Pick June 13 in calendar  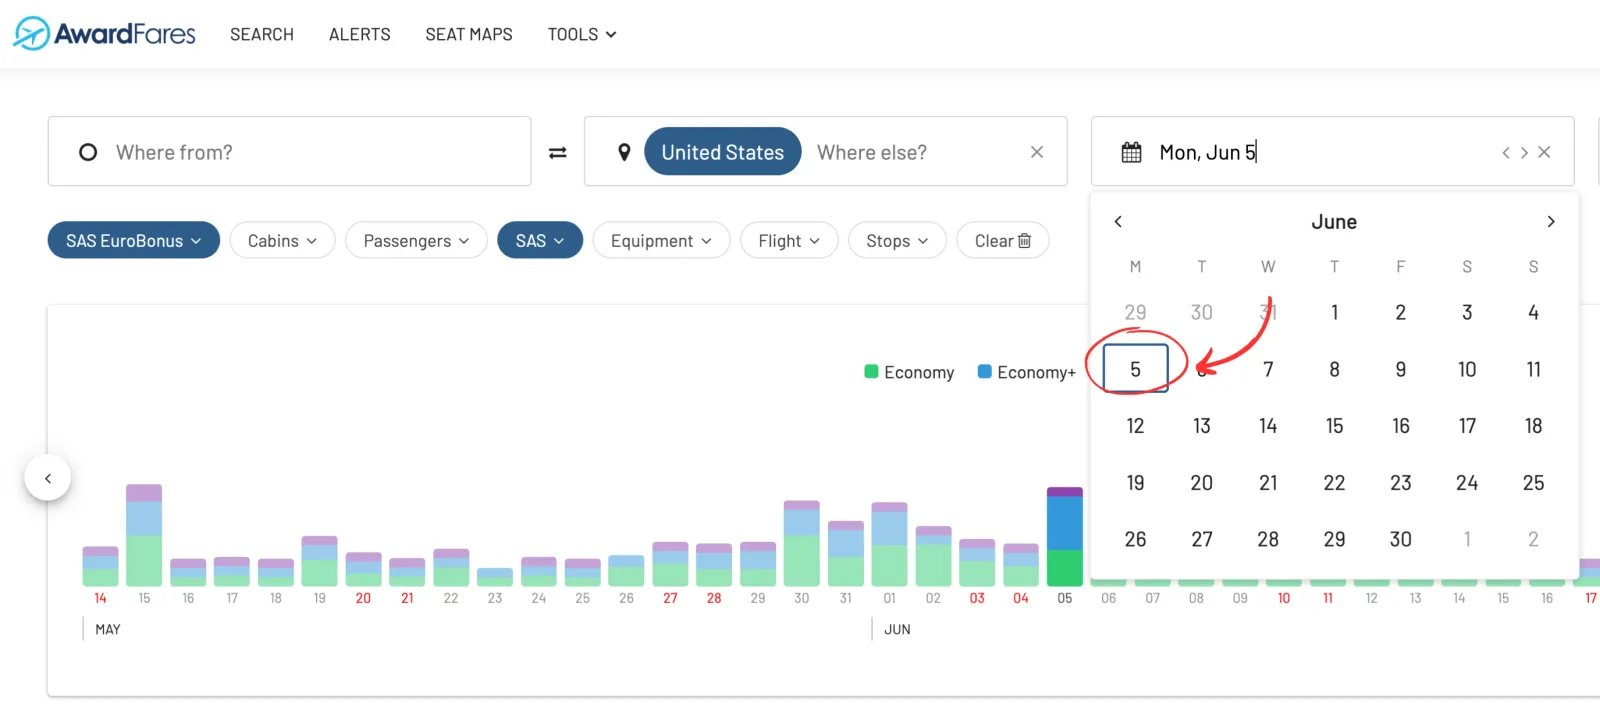pos(1201,426)
